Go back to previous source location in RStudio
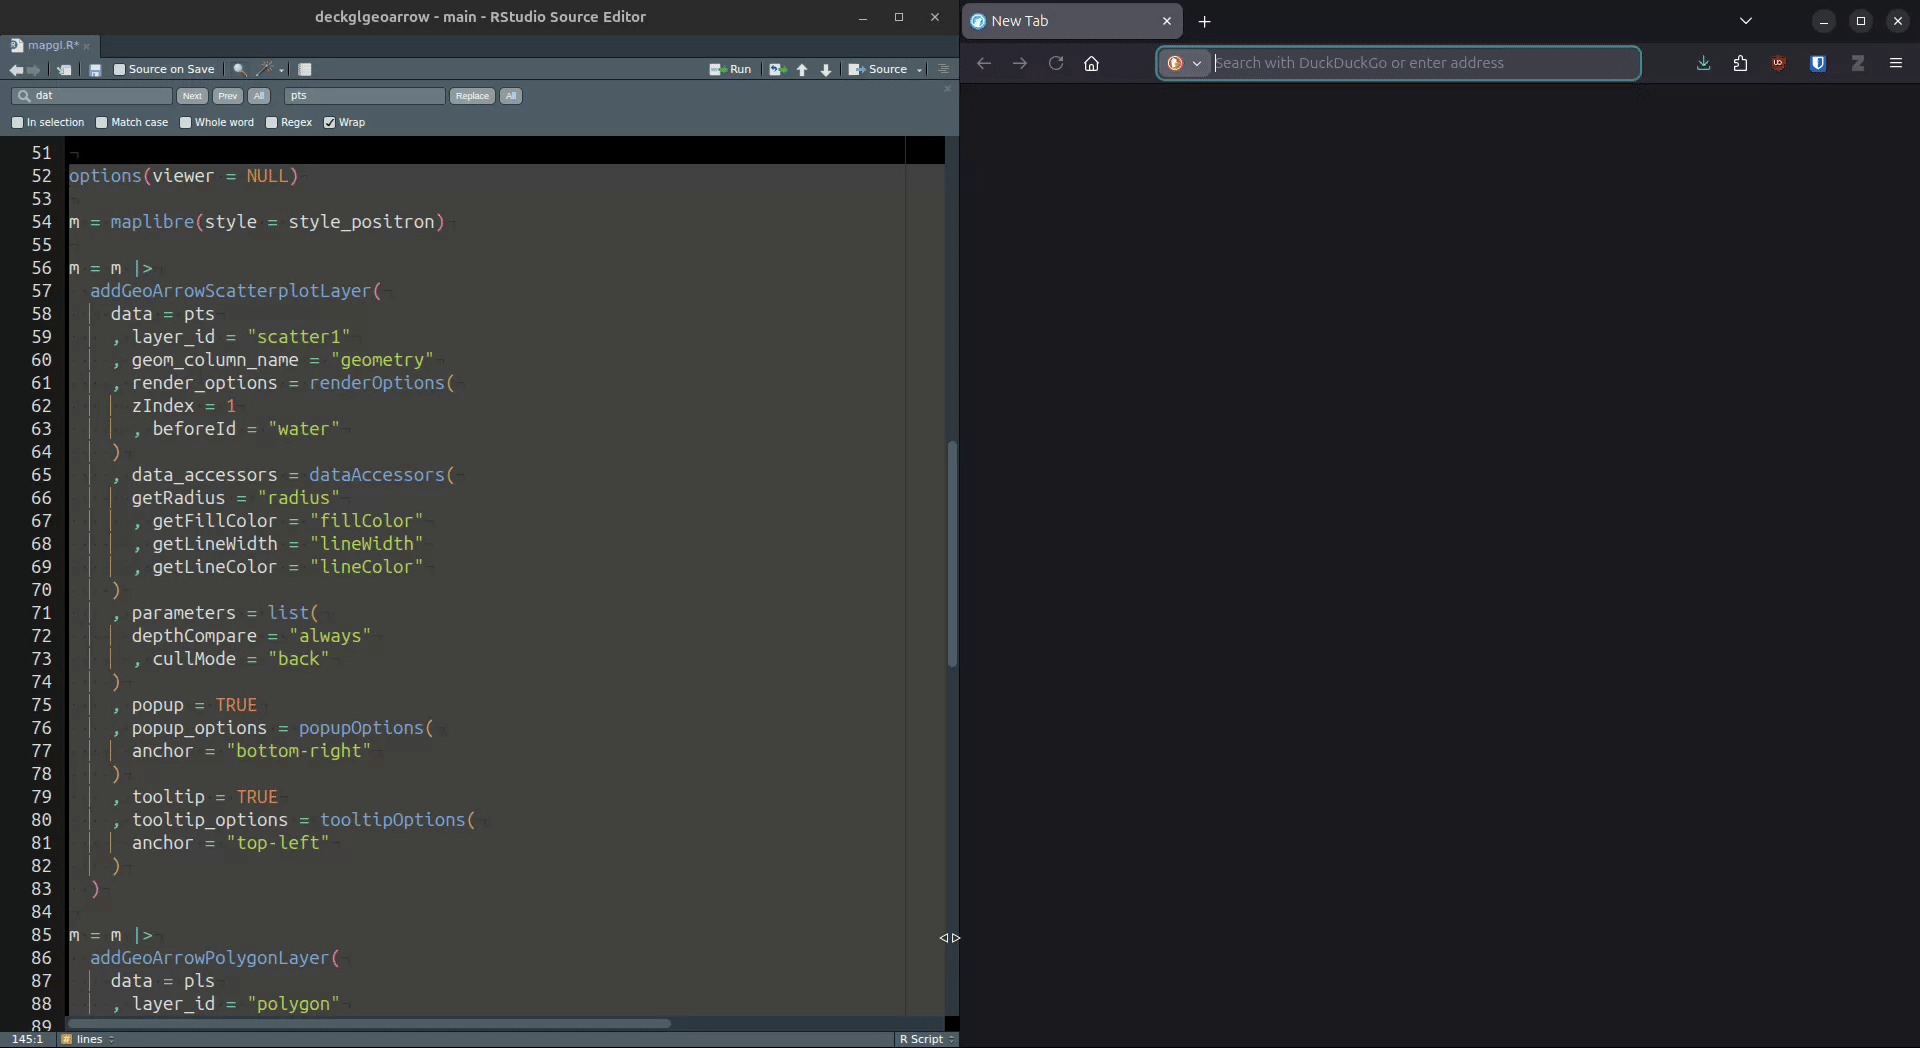Image resolution: width=1920 pixels, height=1048 pixels. click(16, 70)
